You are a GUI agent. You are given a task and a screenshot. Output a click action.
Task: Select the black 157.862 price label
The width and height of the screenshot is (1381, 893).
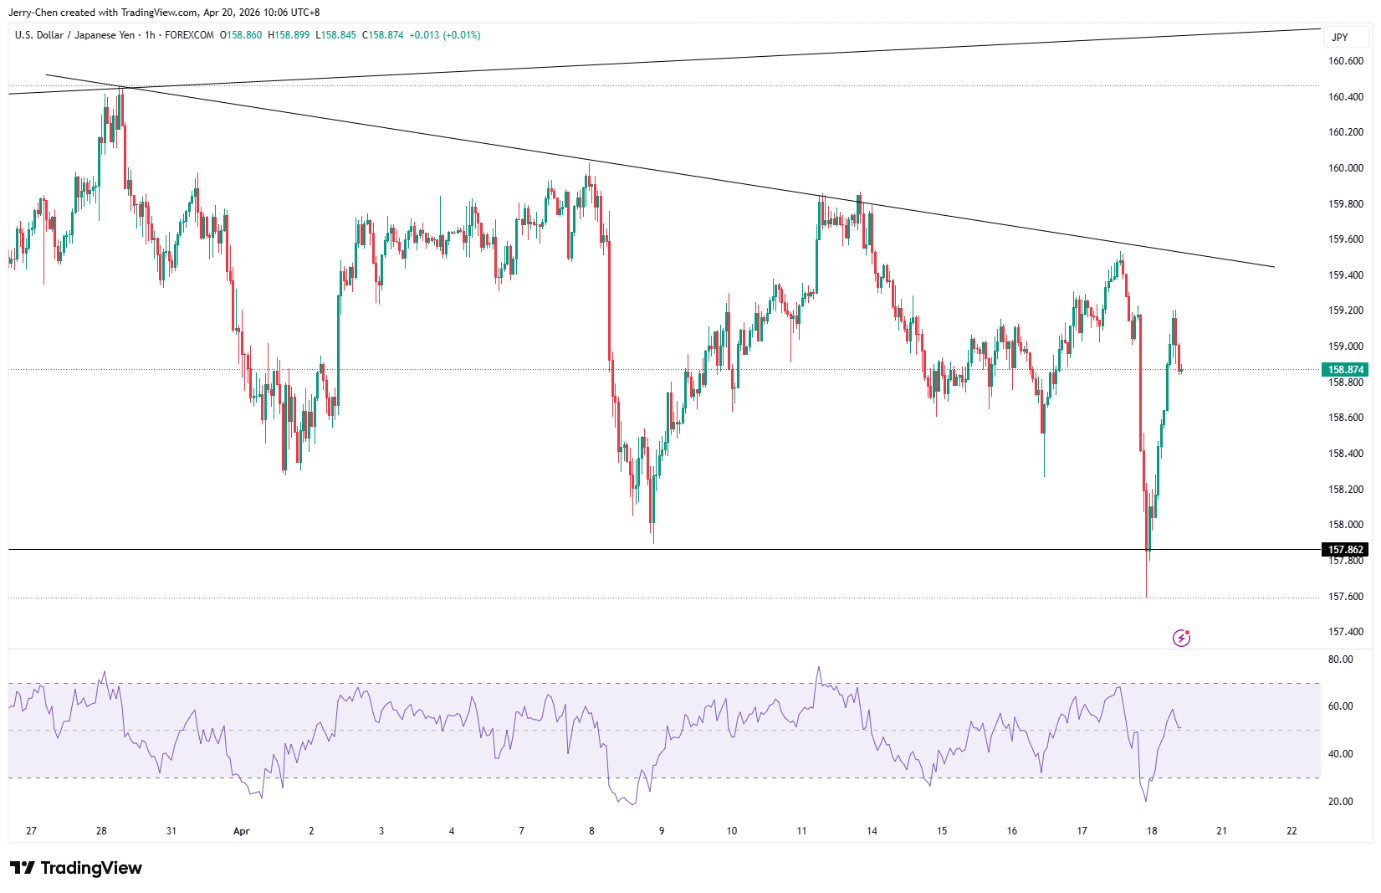coord(1346,550)
